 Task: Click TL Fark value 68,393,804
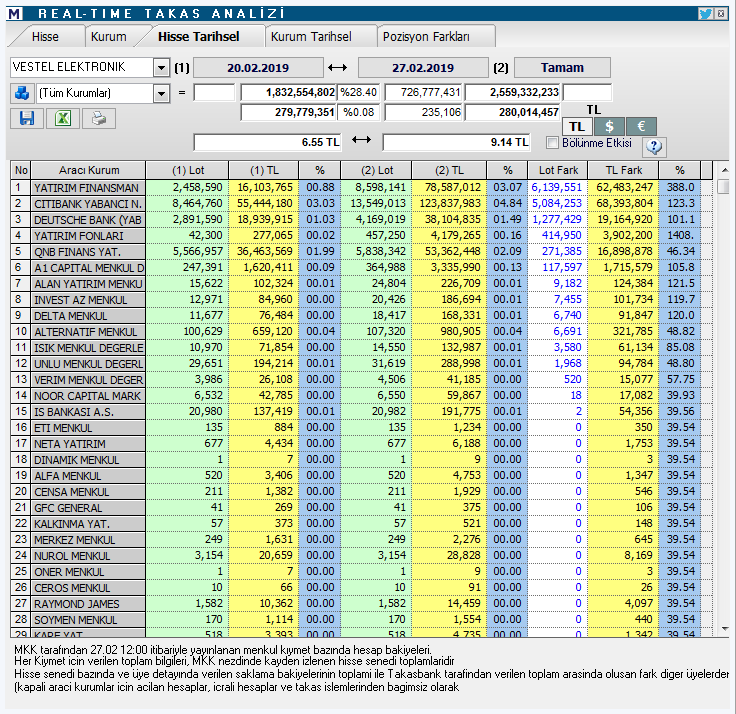coord(624,203)
